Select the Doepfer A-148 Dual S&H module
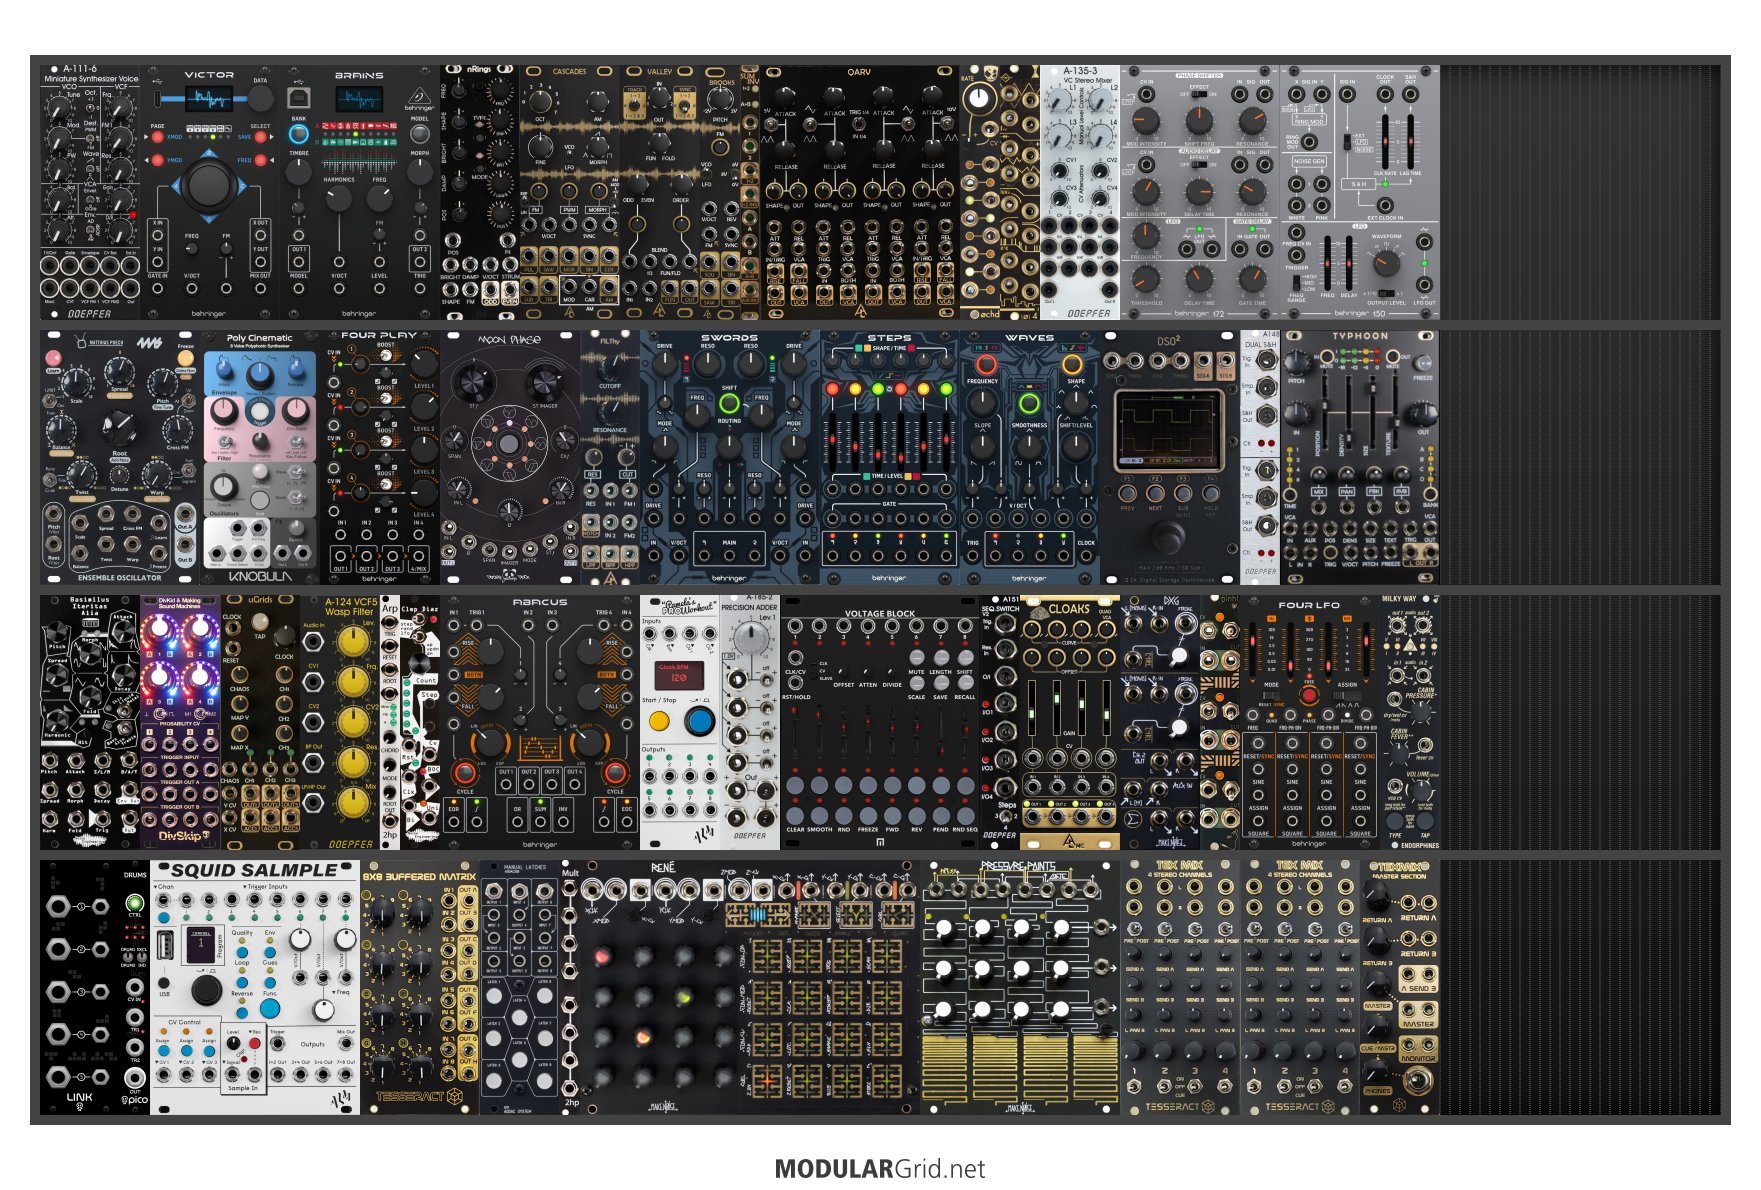 pos(1260,458)
